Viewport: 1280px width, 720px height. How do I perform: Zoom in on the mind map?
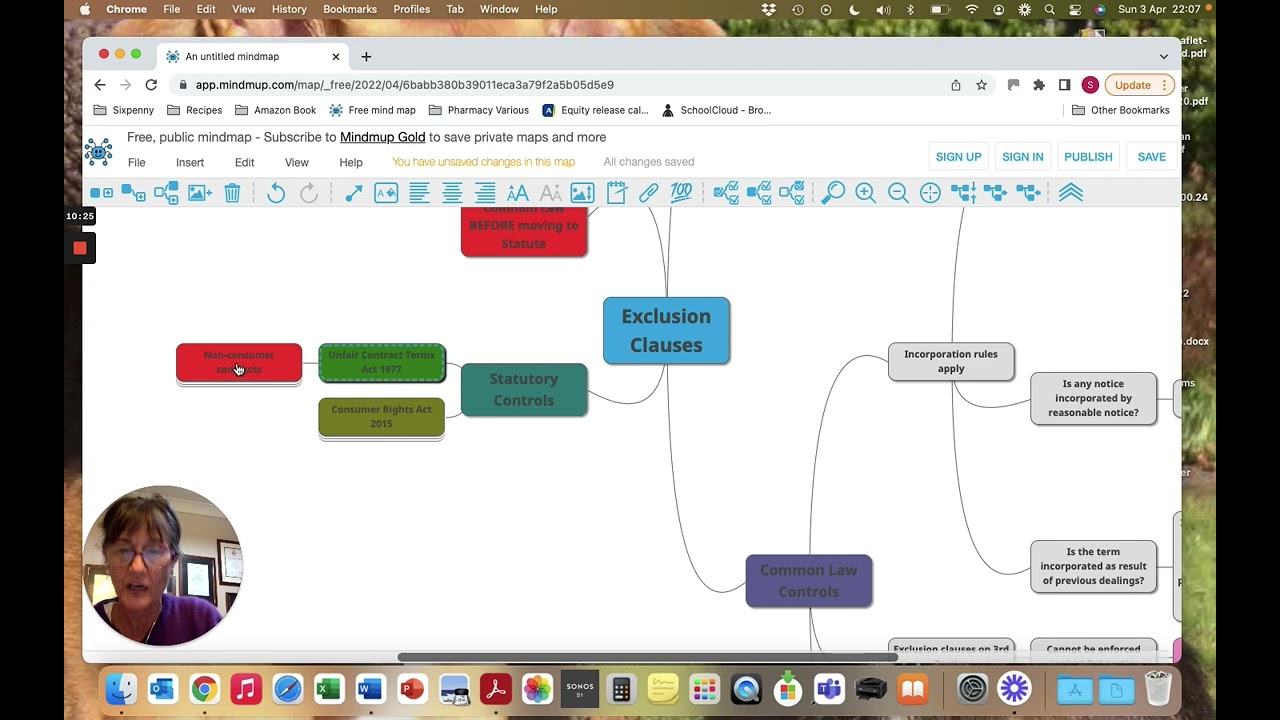[x=865, y=193]
